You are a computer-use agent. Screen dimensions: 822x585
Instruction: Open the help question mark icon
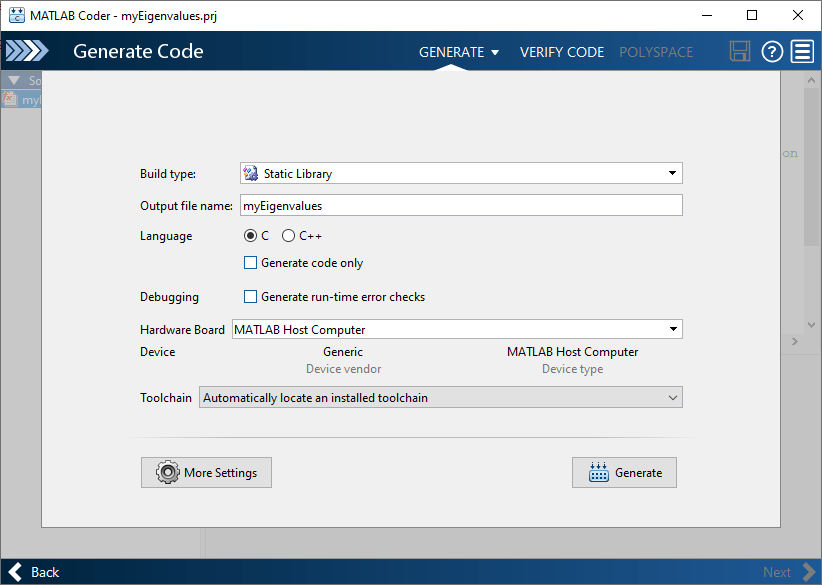point(772,52)
